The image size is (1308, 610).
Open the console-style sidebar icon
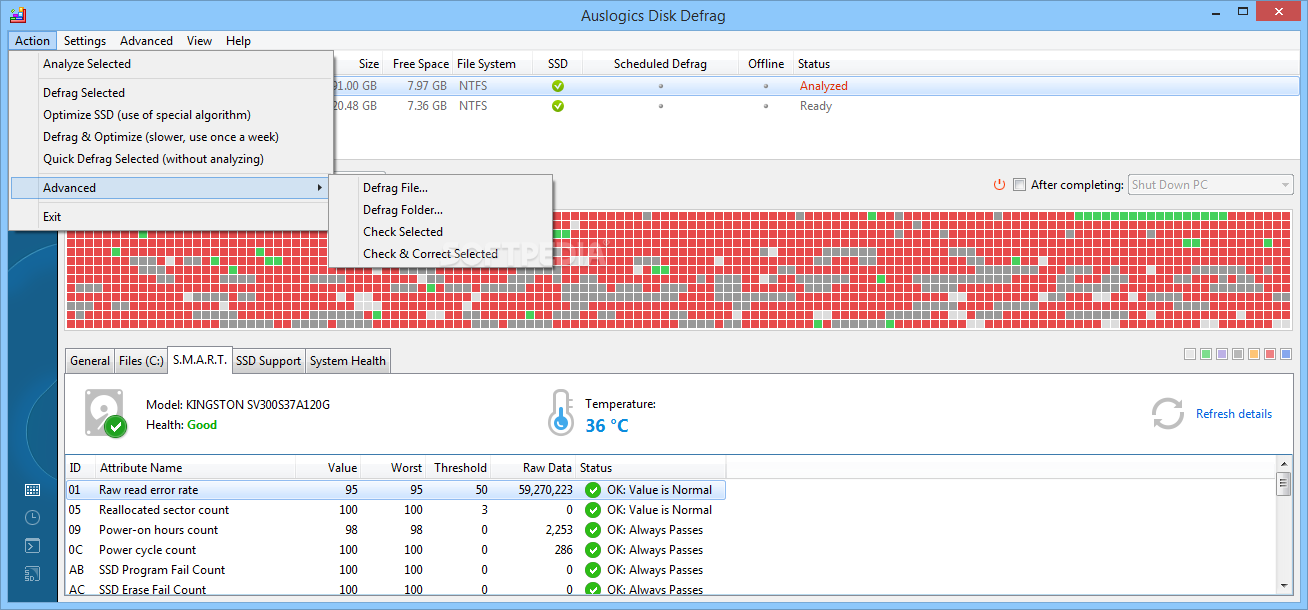[x=33, y=546]
